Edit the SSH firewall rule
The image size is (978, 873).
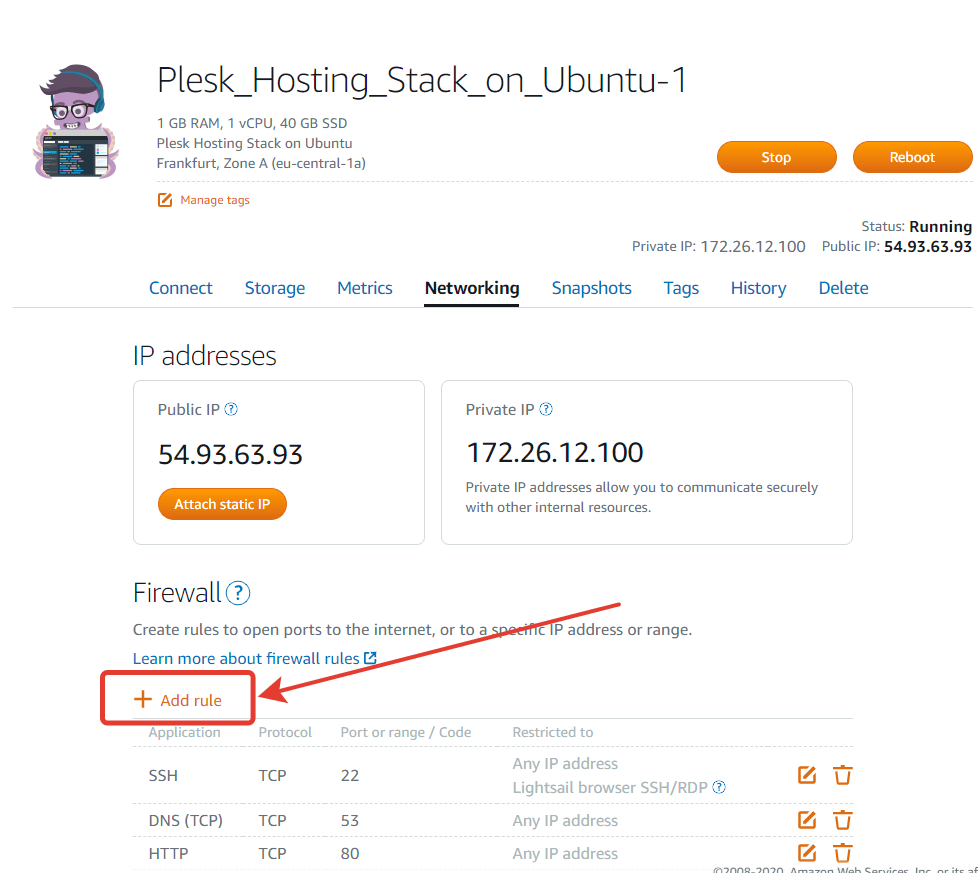[807, 774]
